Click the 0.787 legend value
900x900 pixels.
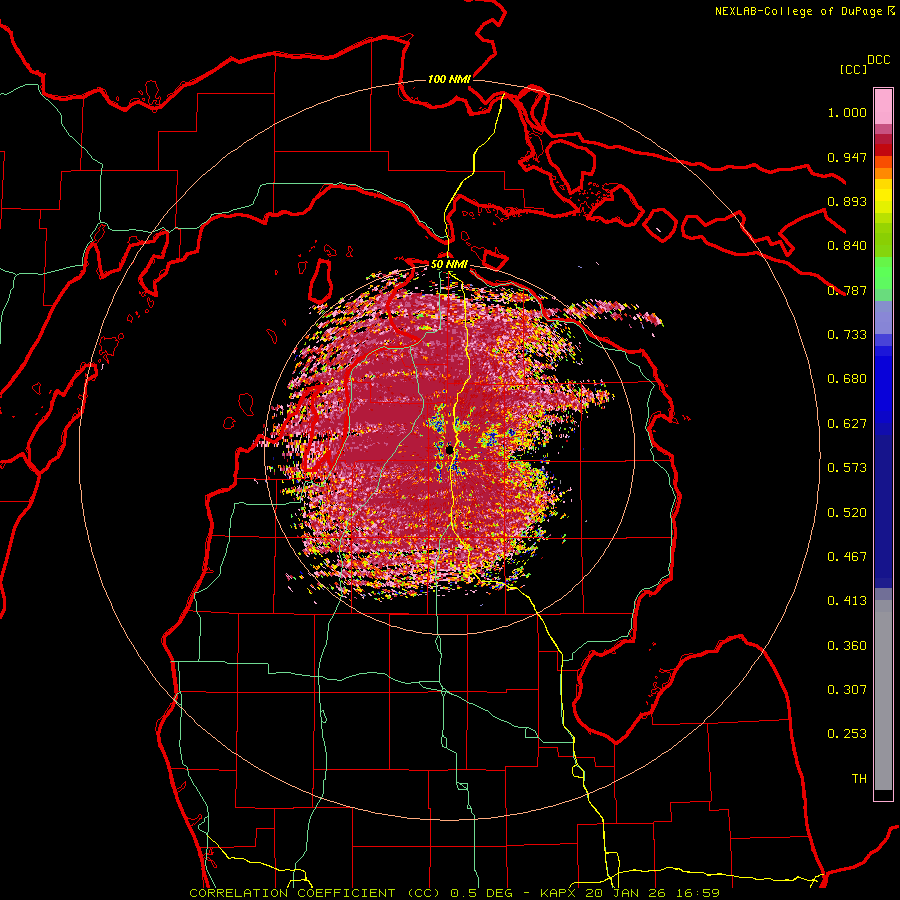pyautogui.click(x=847, y=290)
